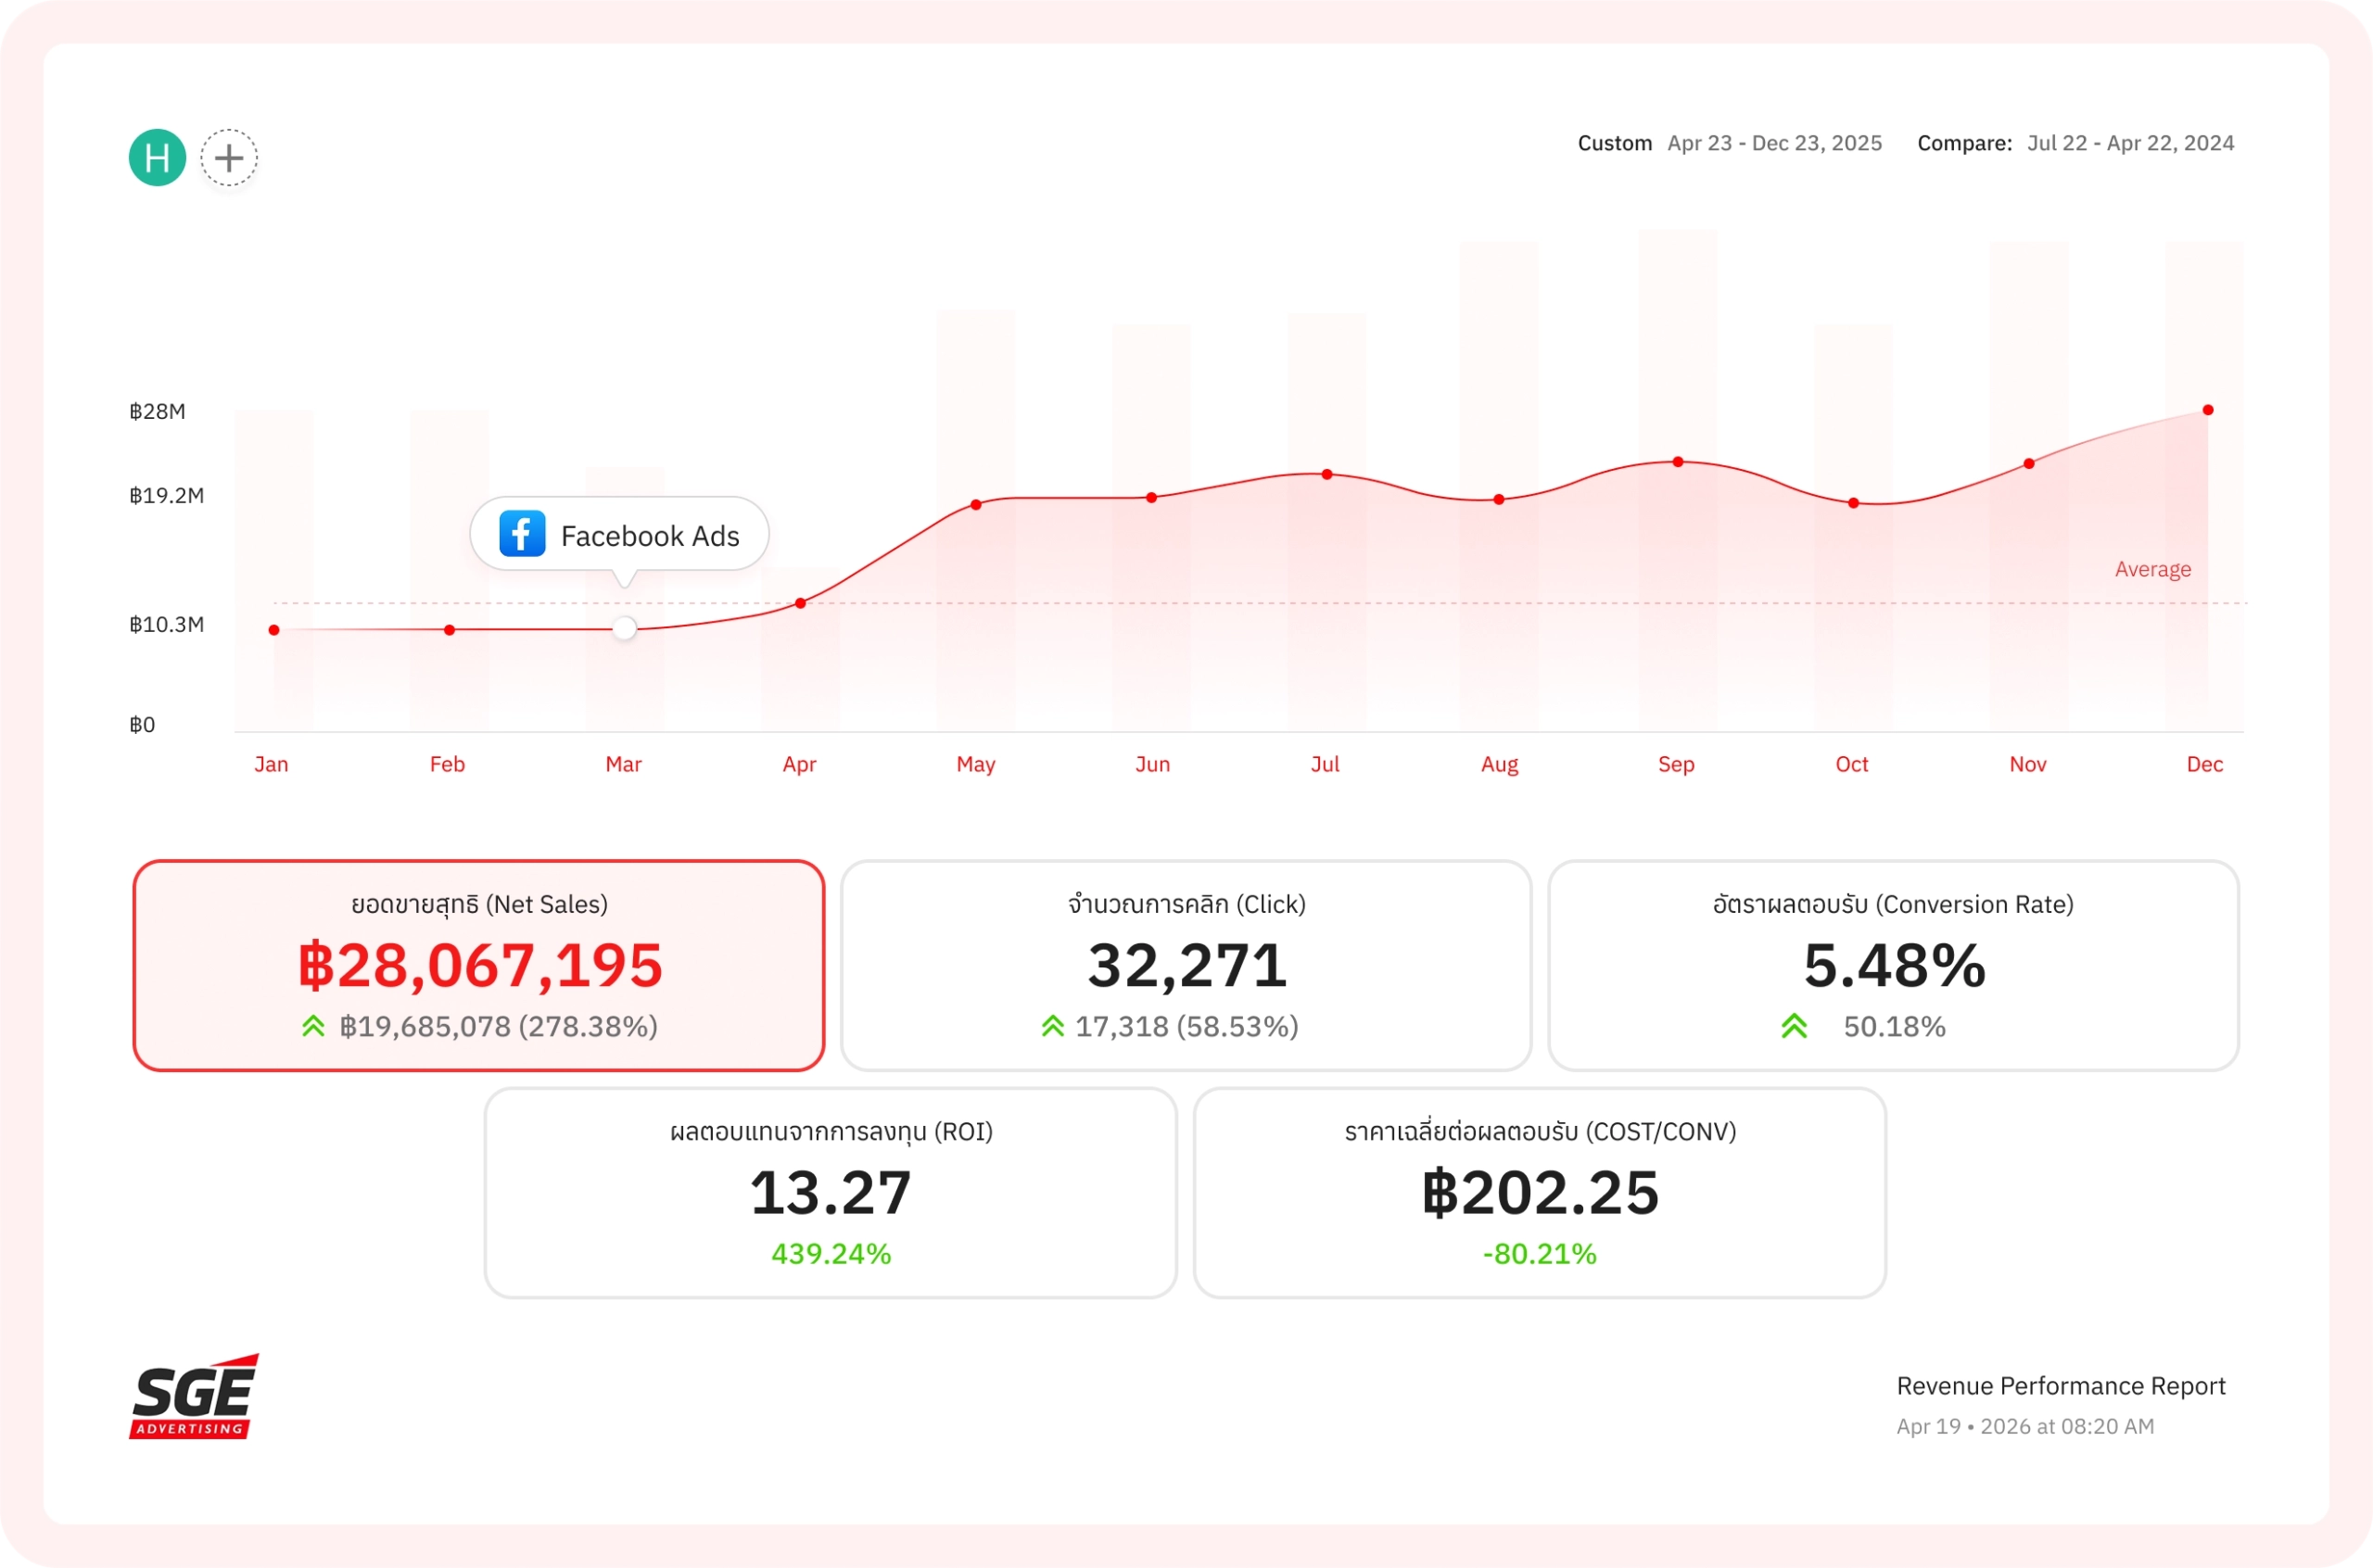Image resolution: width=2373 pixels, height=1568 pixels.
Task: Click the Mar x-axis month label
Action: [x=623, y=764]
